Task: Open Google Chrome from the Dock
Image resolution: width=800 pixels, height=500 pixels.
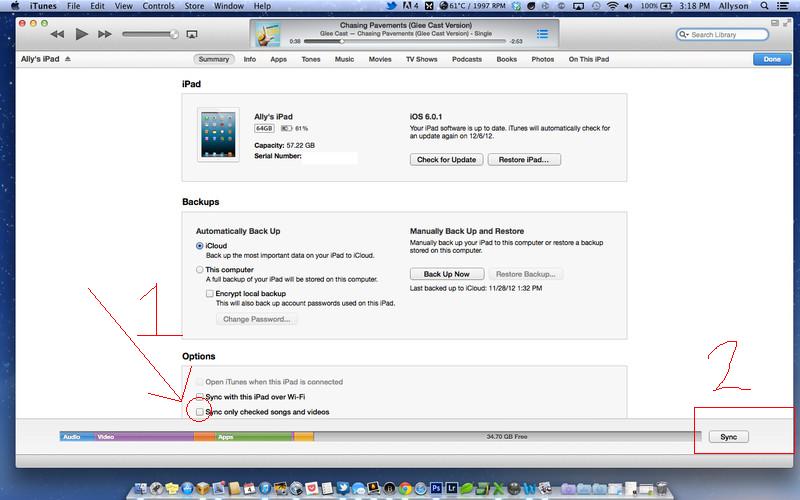Action: pos(405,488)
